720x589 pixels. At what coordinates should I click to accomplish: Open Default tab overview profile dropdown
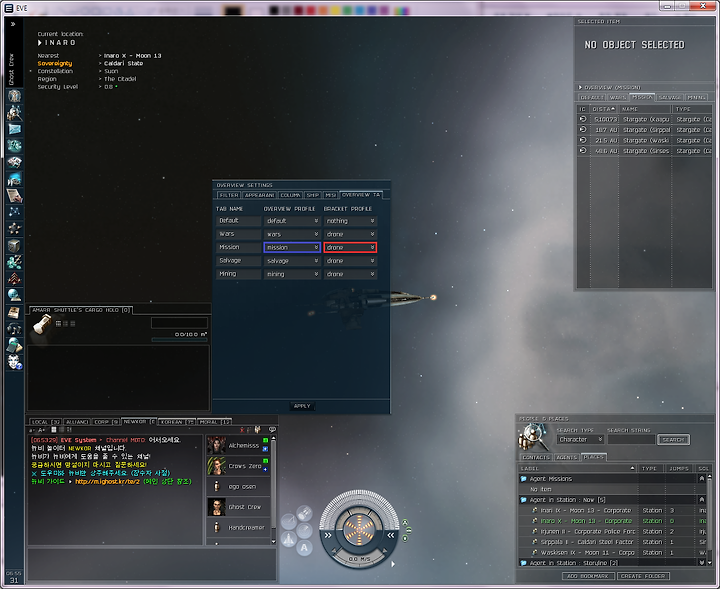click(292, 221)
